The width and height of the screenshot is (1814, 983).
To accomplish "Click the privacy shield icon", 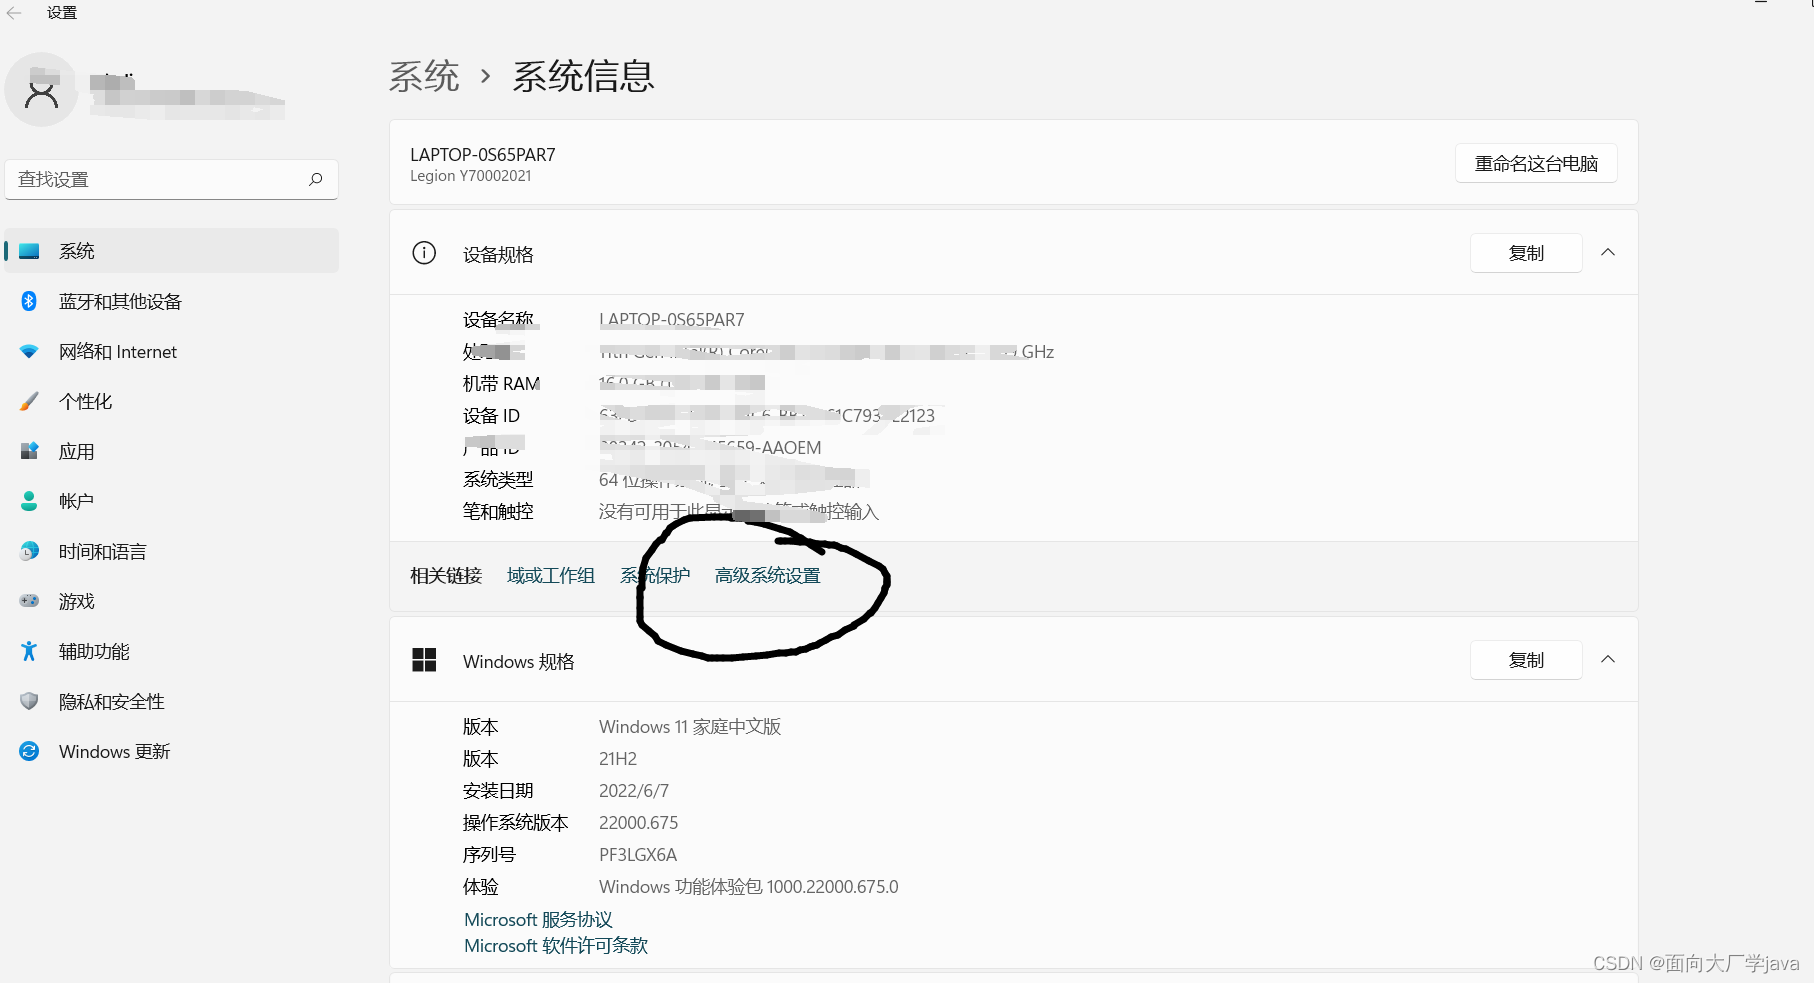I will click(29, 701).
